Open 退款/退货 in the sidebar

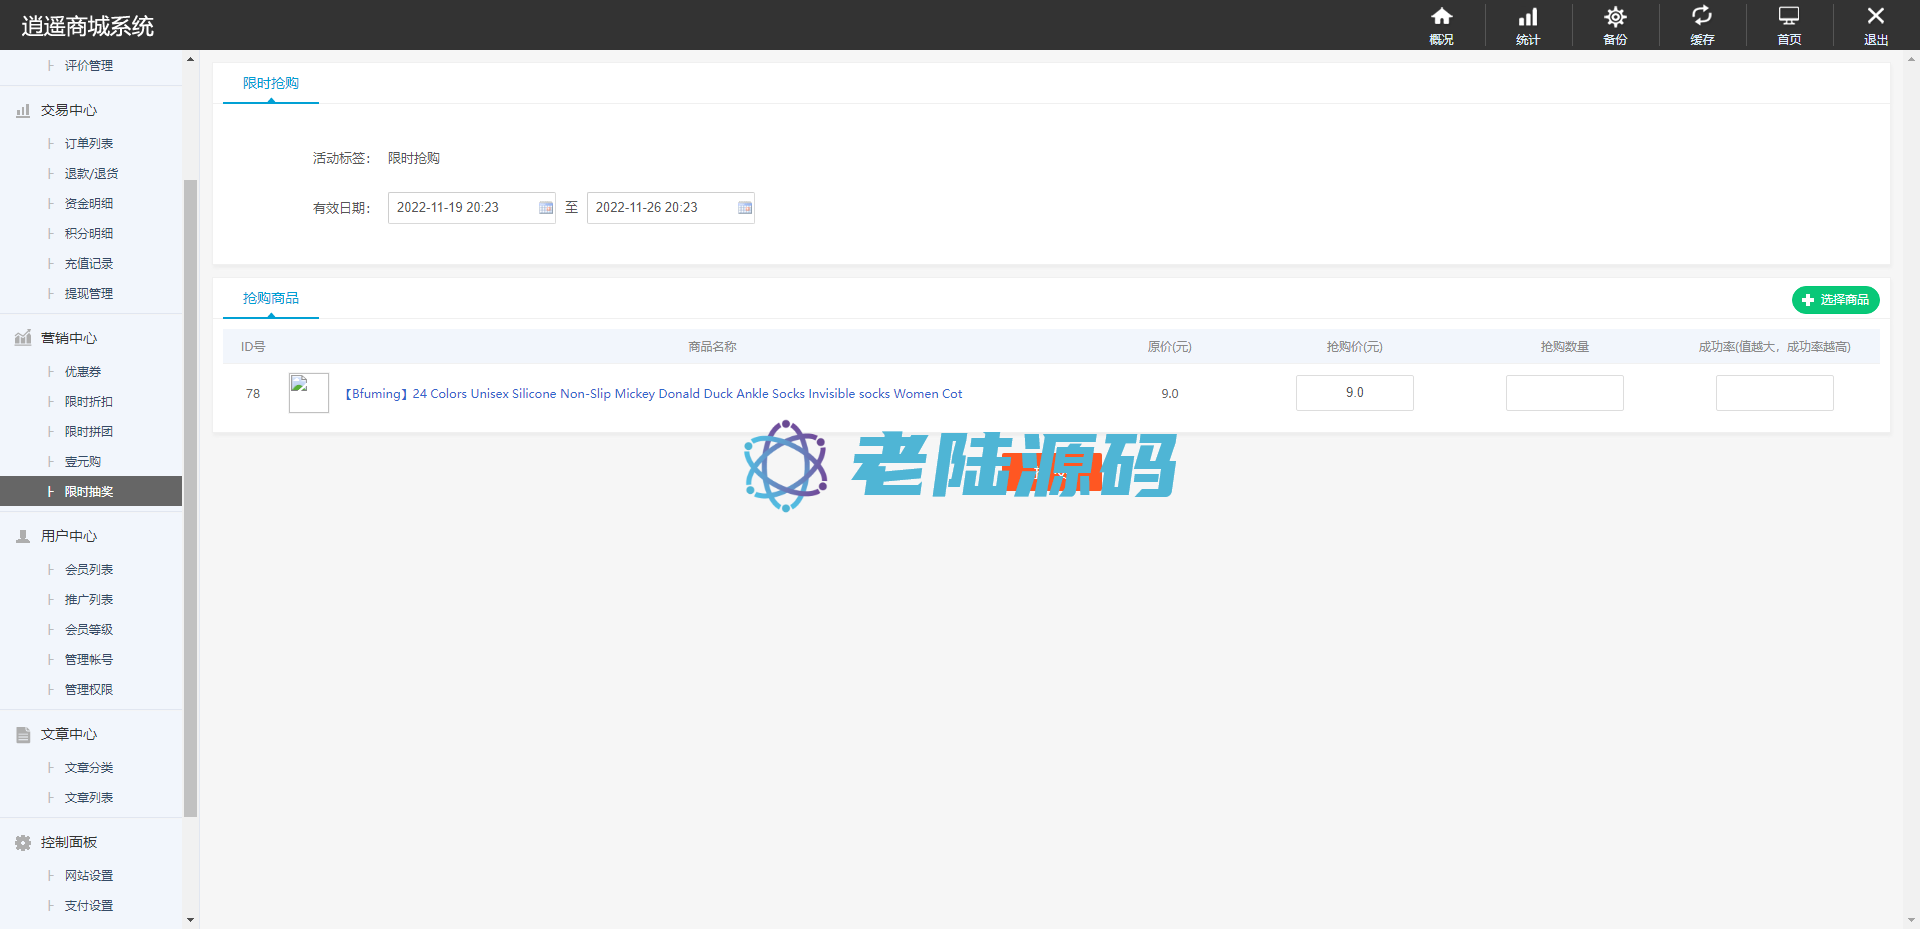pos(91,174)
